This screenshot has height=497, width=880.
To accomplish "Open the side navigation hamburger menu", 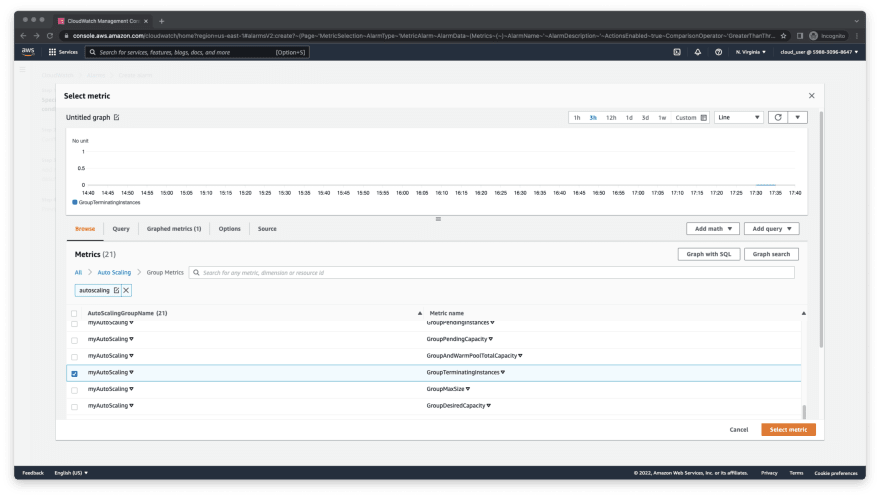I will coord(22,70).
